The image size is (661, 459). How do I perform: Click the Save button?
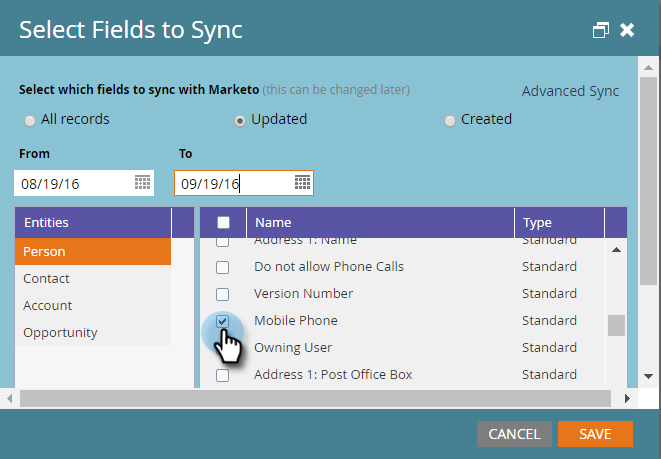point(595,434)
